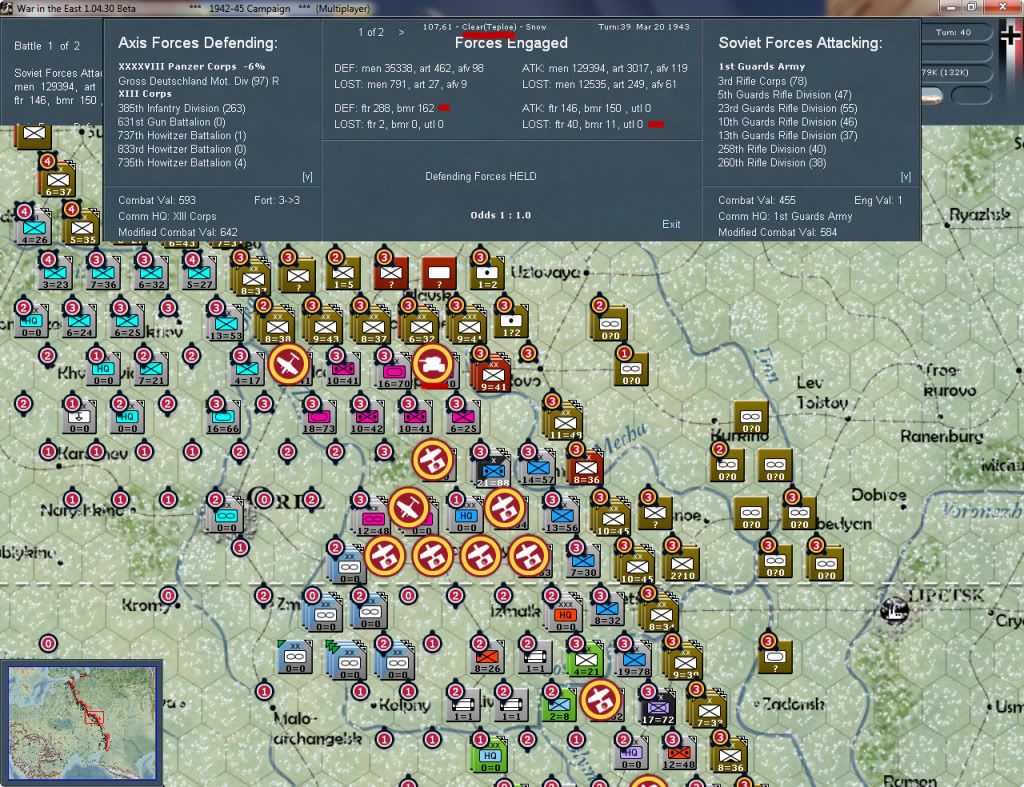This screenshot has width=1024, height=787.
Task: Select the 21=88 unit counter
Action: (492, 472)
